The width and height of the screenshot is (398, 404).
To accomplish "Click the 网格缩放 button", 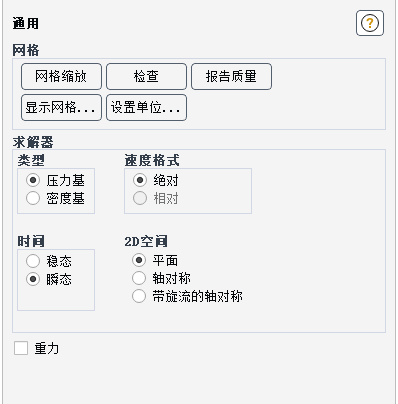I will [x=61, y=76].
